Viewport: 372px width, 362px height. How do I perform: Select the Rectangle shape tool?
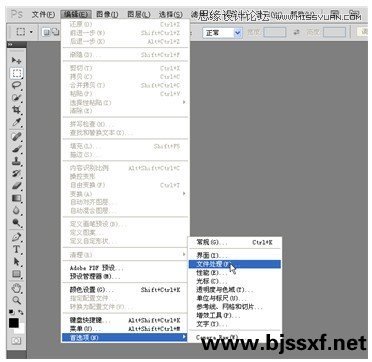tap(16, 274)
